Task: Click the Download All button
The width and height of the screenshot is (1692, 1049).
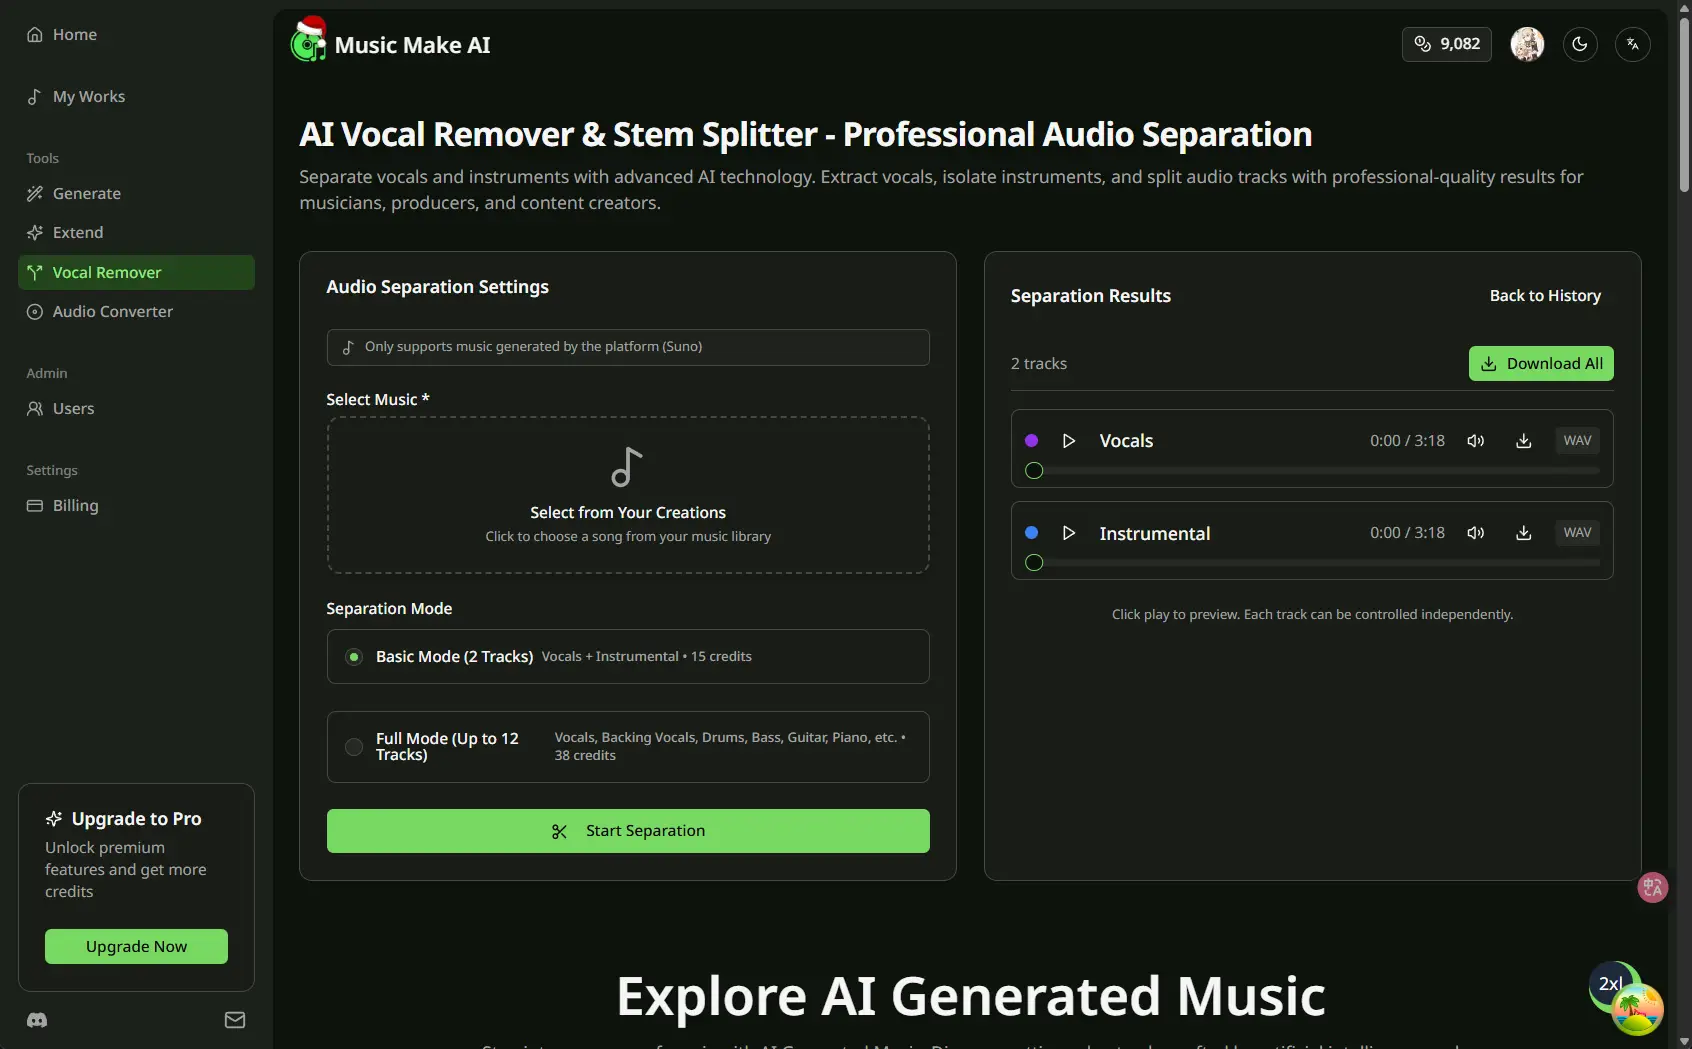Action: pos(1540,364)
